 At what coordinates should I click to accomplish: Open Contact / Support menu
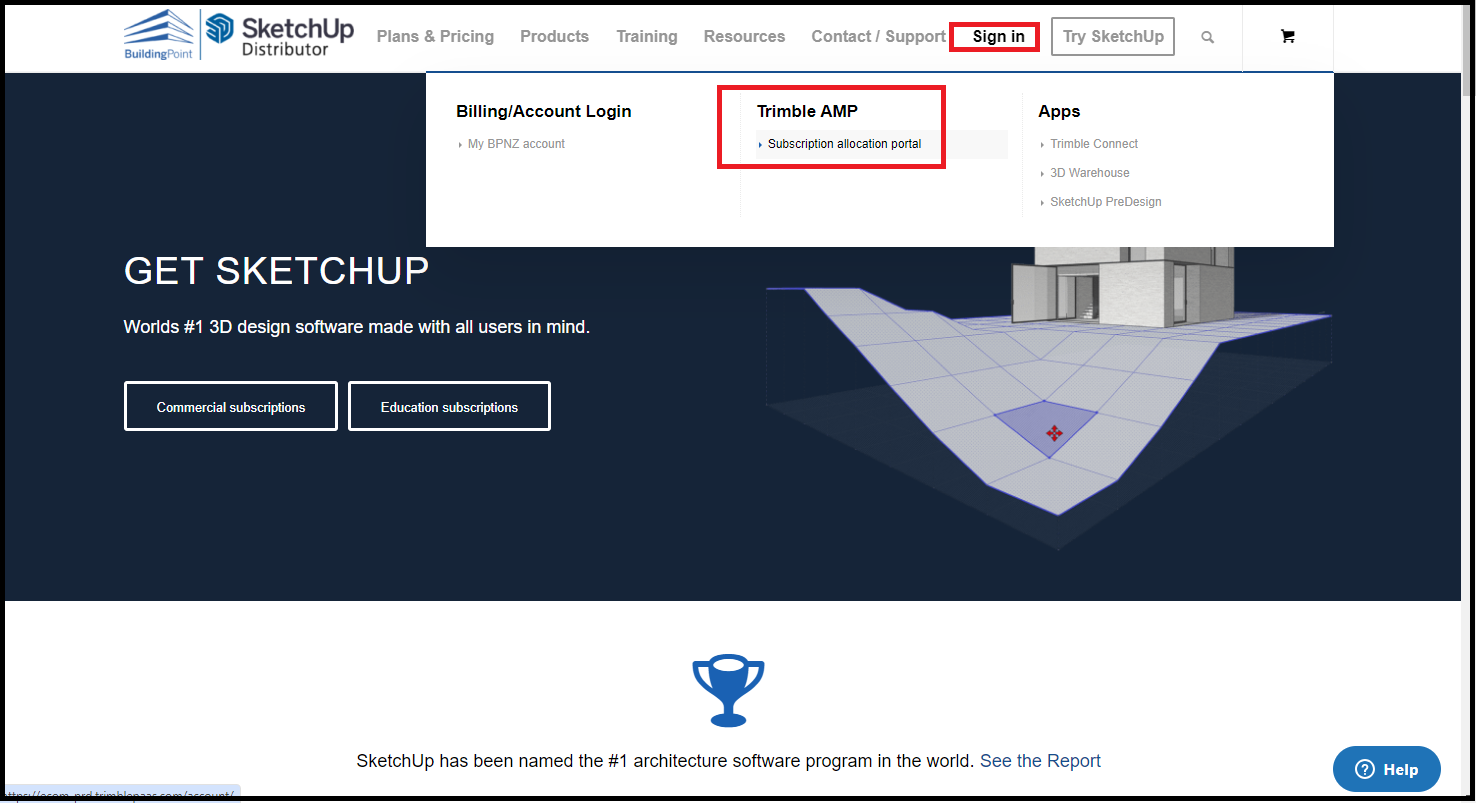[878, 37]
